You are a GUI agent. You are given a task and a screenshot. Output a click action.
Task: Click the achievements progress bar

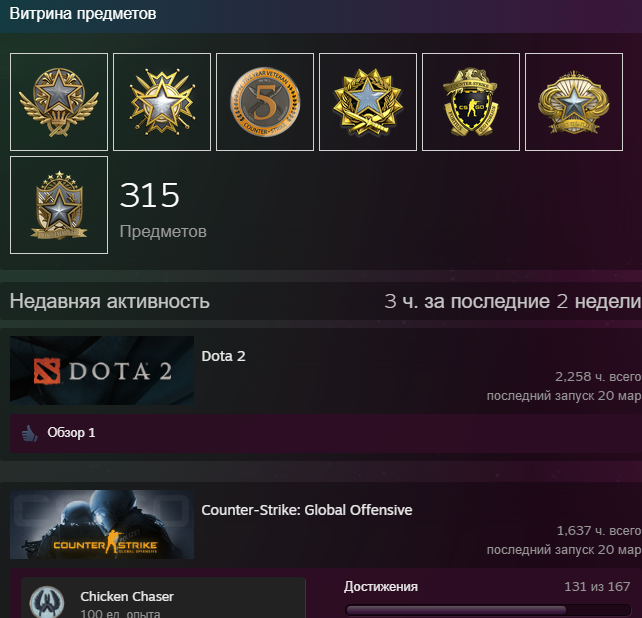(x=488, y=610)
